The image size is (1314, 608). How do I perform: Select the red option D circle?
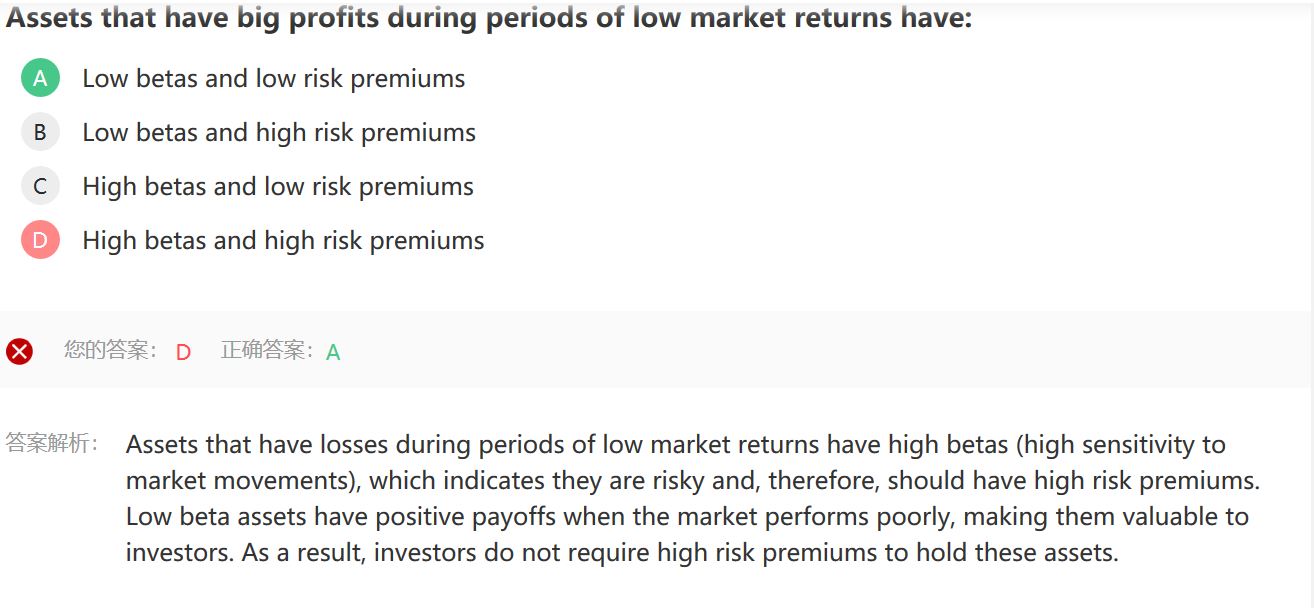click(x=40, y=240)
